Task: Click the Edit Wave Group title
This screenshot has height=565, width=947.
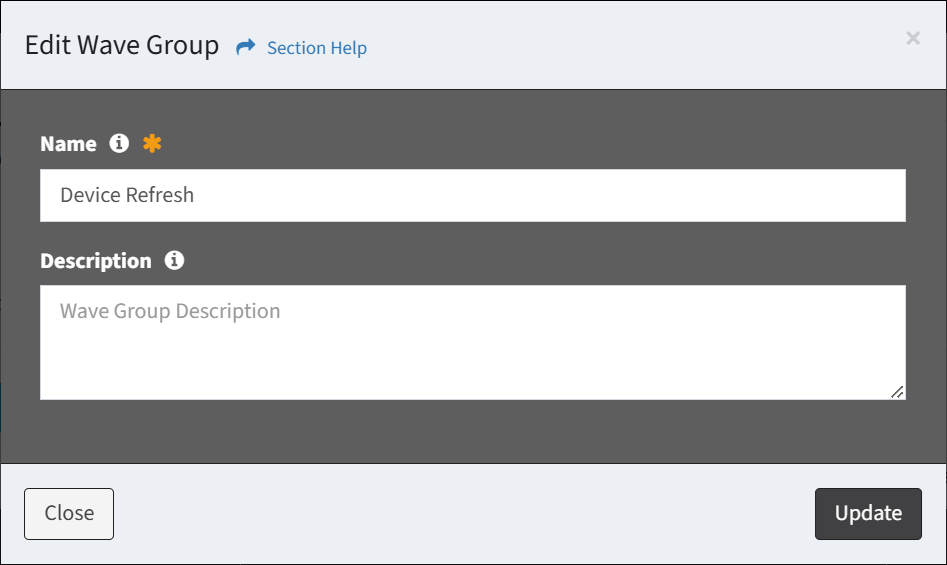Action: (122, 46)
